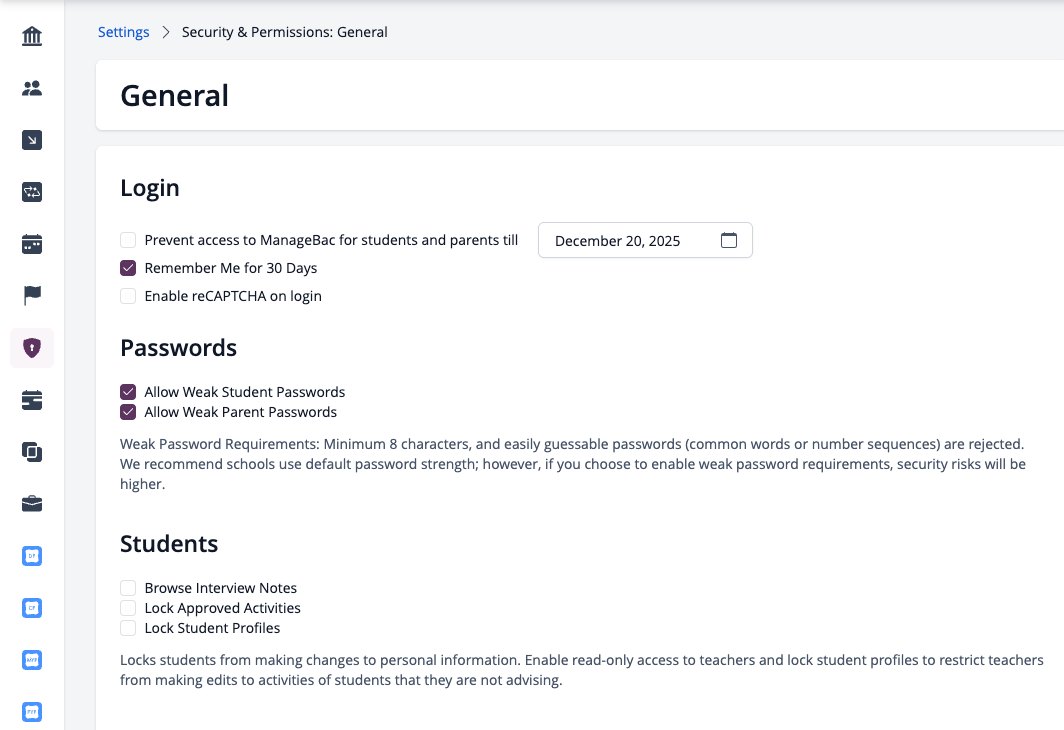Check Browse Interview Notes option
Viewport: 1064px width, 730px height.
click(128, 588)
